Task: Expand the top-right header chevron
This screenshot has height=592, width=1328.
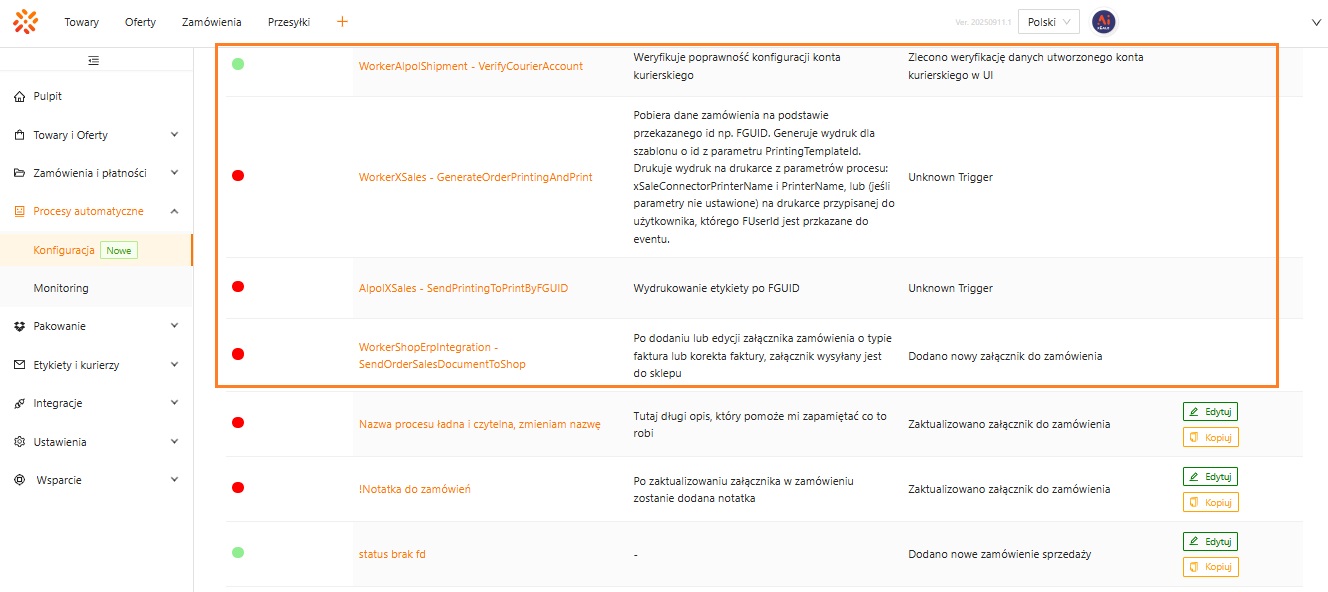Action: [1315, 21]
